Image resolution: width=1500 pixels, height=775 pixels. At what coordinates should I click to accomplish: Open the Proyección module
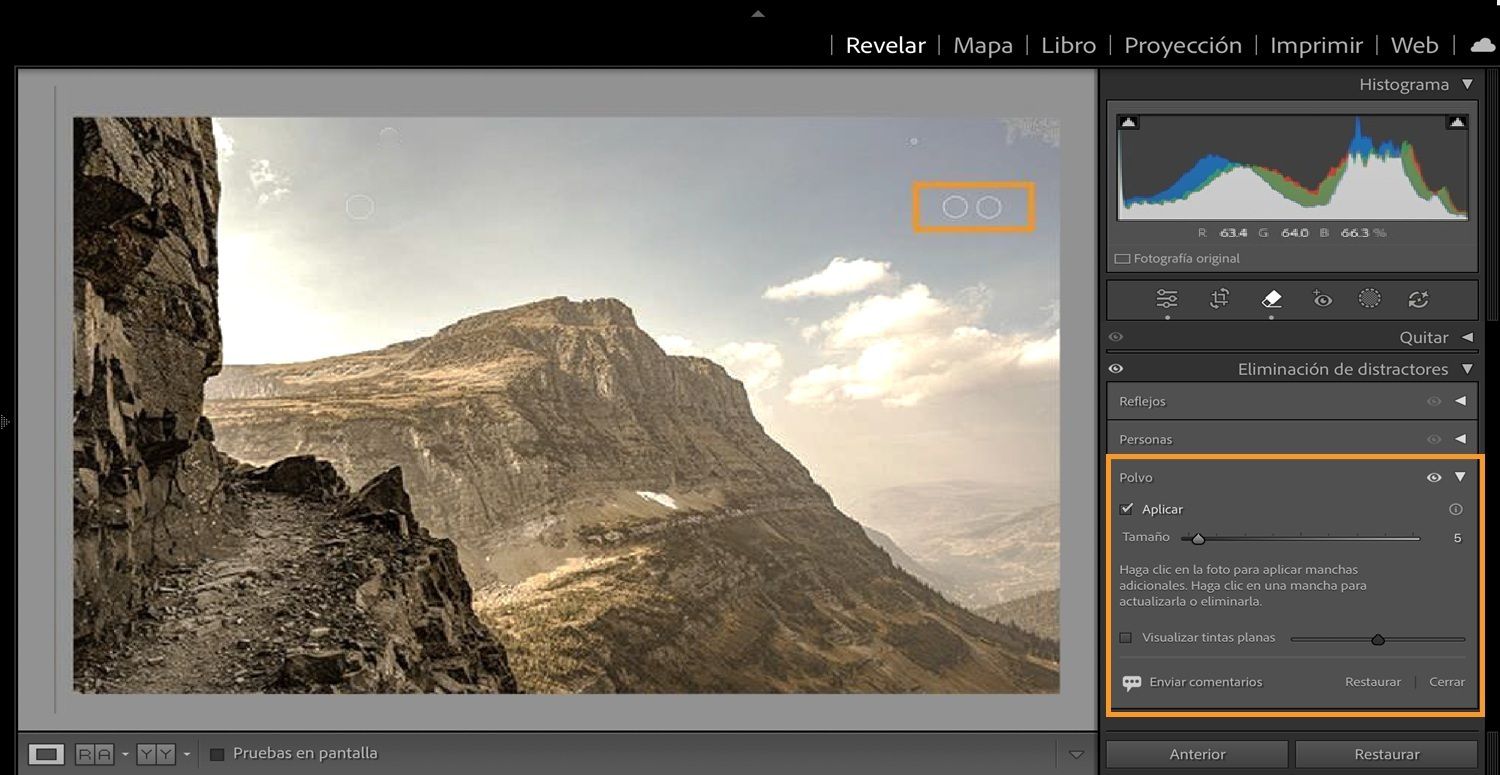pos(1183,45)
